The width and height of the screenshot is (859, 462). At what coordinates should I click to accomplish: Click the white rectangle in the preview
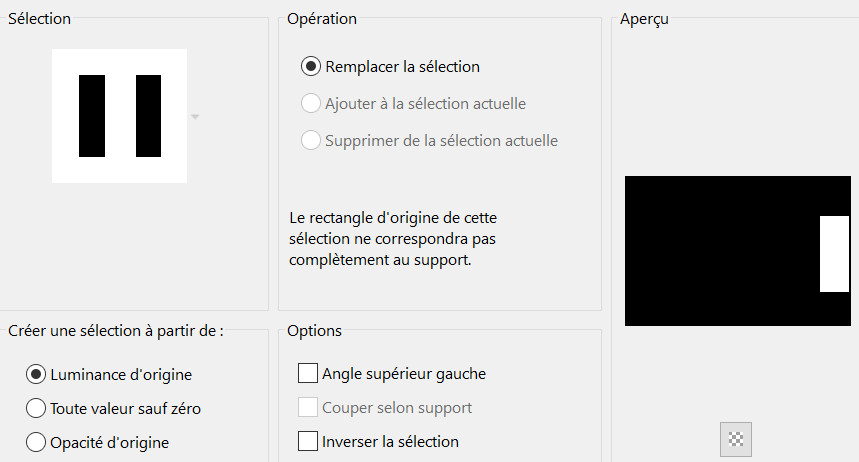click(x=834, y=254)
